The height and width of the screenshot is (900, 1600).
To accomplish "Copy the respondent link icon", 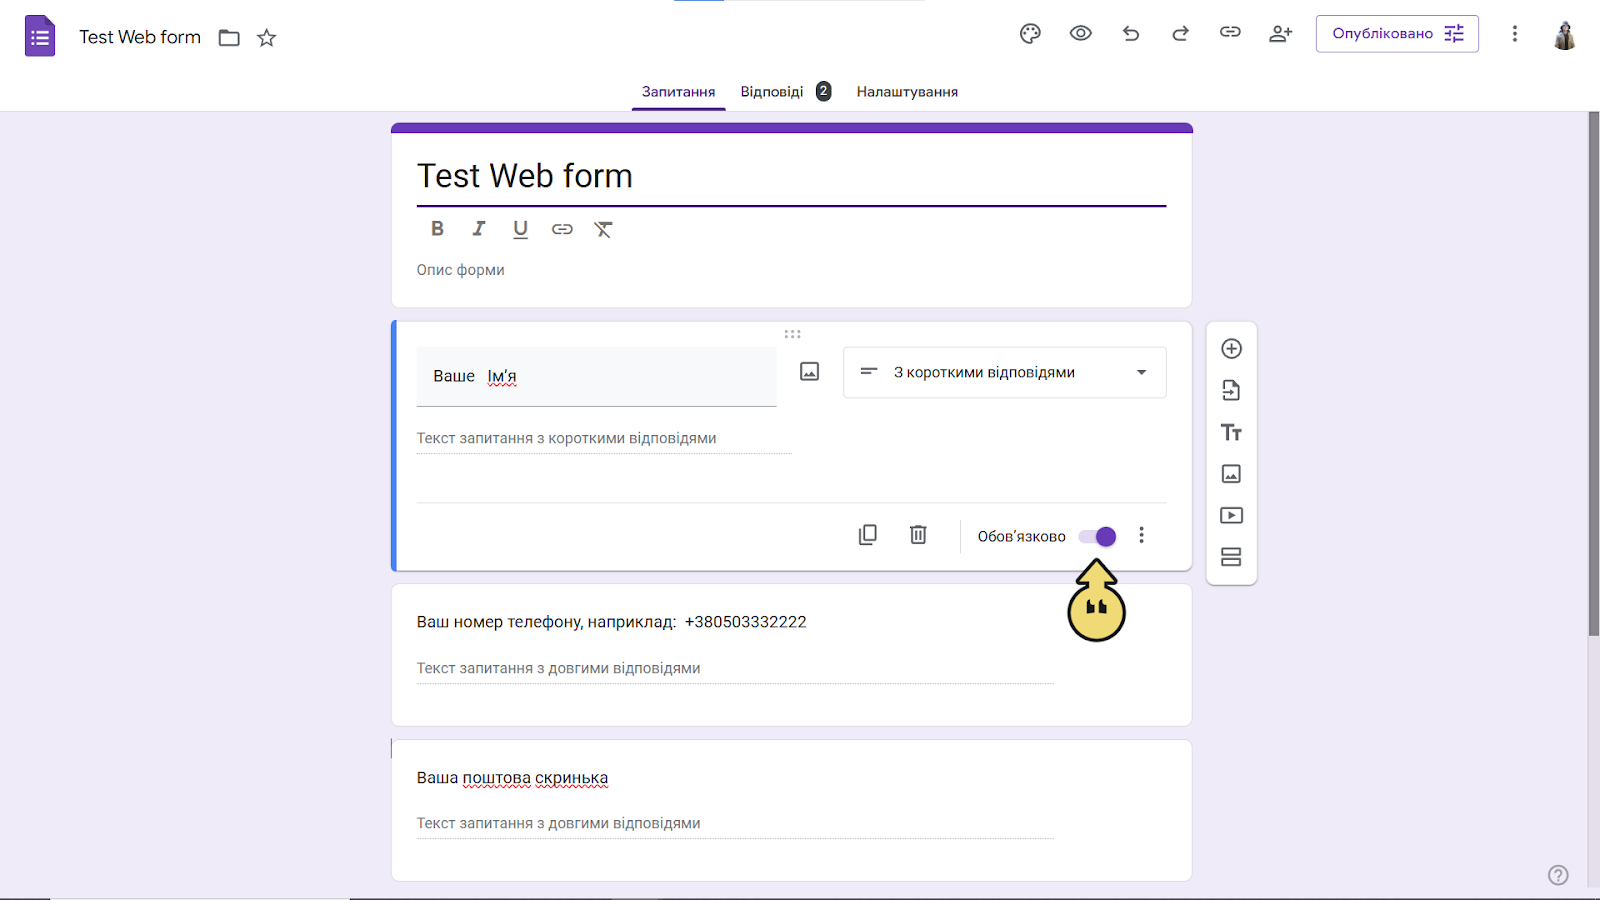I will 1230,33.
